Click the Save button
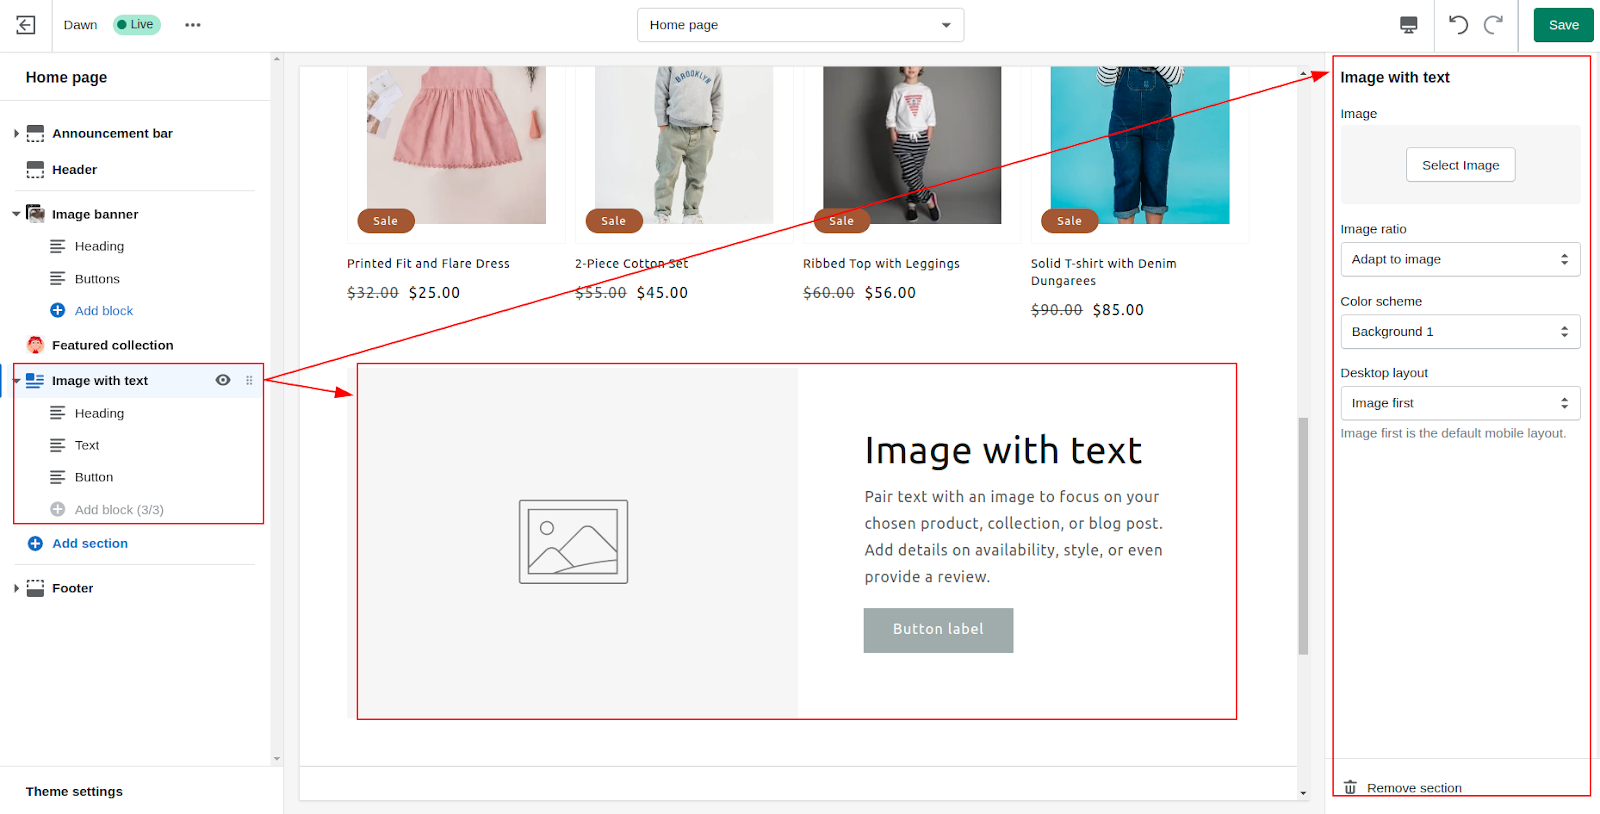The height and width of the screenshot is (814, 1600). (x=1563, y=25)
